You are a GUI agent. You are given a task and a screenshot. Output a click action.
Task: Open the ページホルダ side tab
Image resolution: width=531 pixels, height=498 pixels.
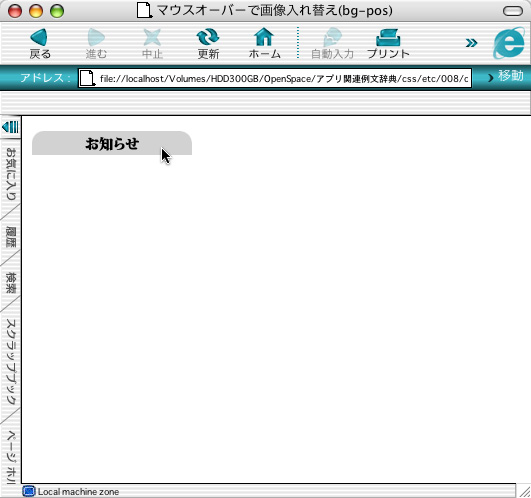(10, 457)
